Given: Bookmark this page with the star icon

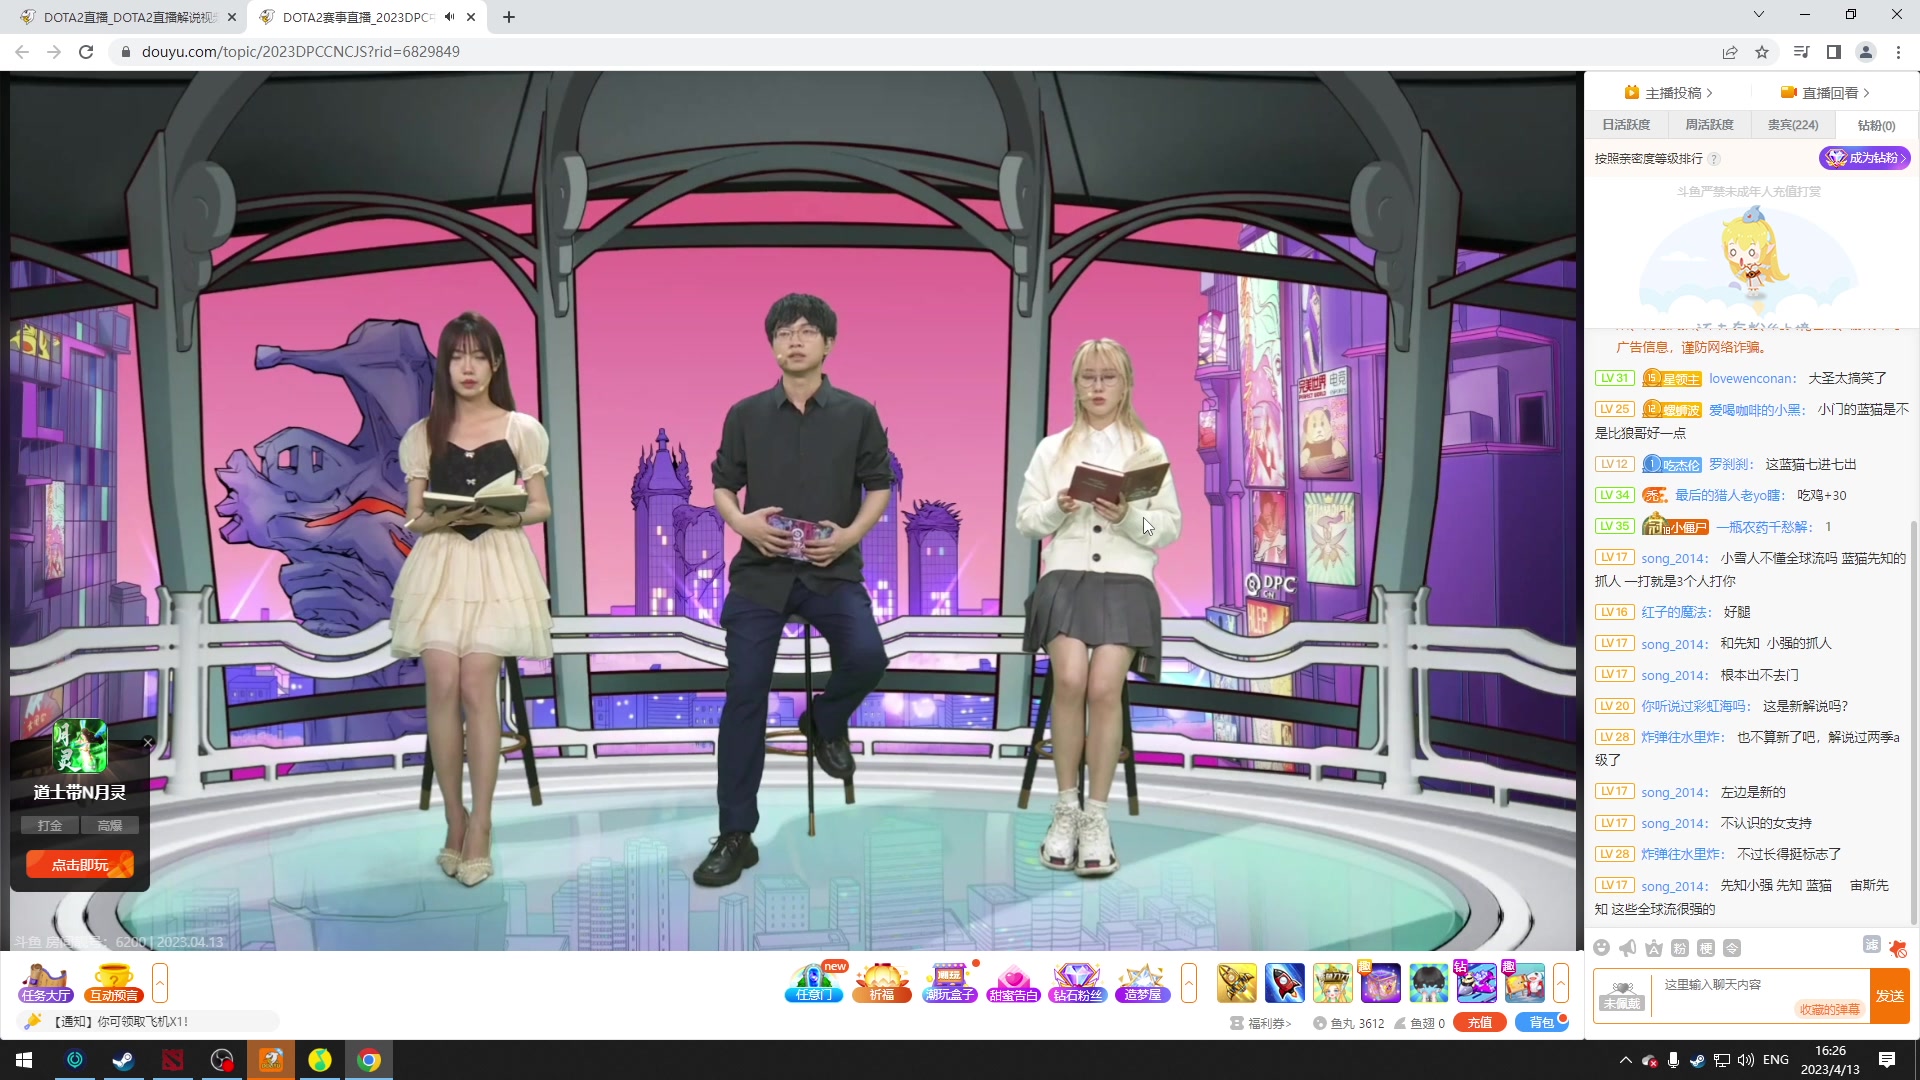Looking at the screenshot, I should click(1762, 52).
